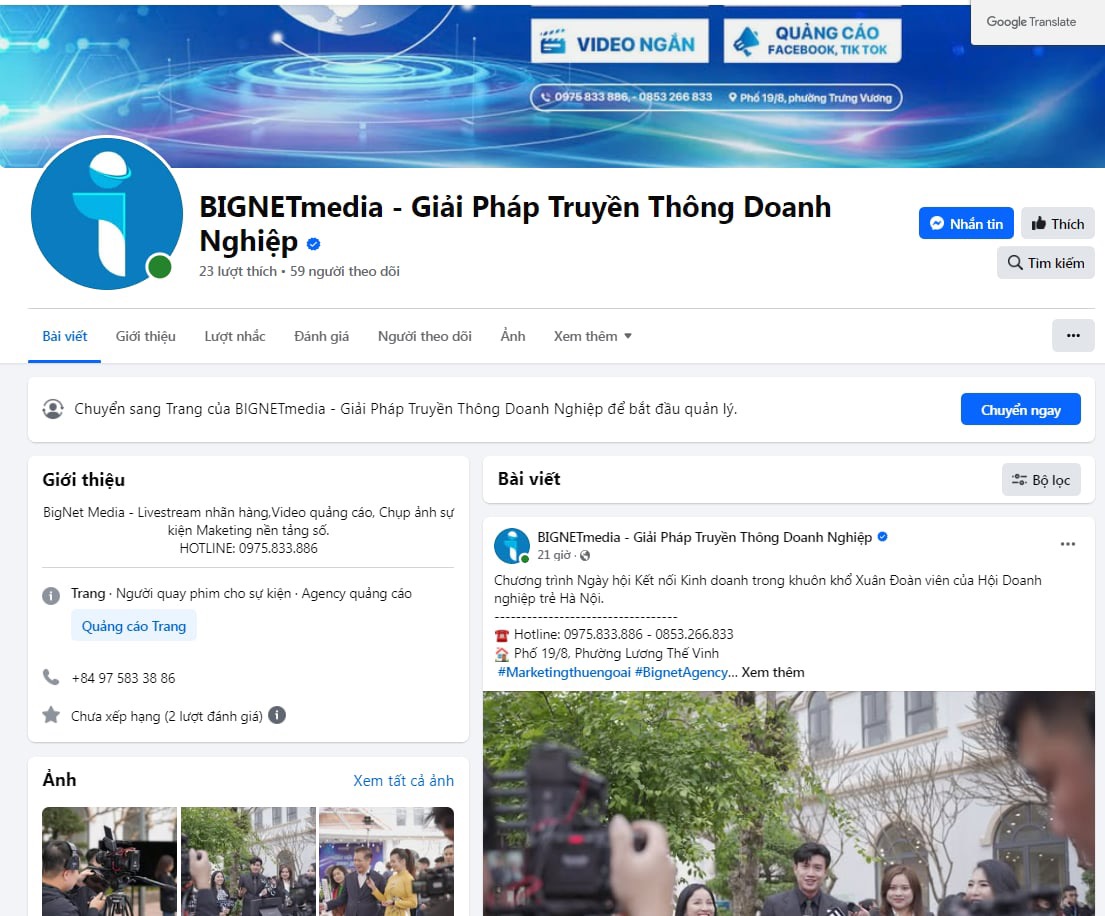Click 23 lượt thích count
Viewport: 1105px width, 916px height.
(x=237, y=271)
